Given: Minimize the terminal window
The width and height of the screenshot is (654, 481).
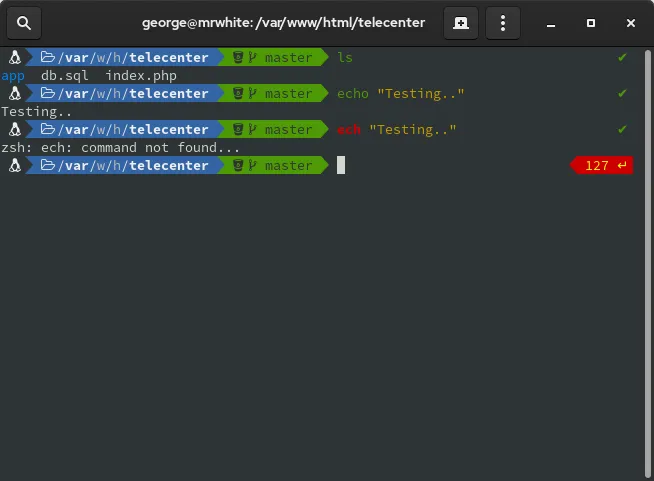Looking at the screenshot, I should click(x=551, y=23).
